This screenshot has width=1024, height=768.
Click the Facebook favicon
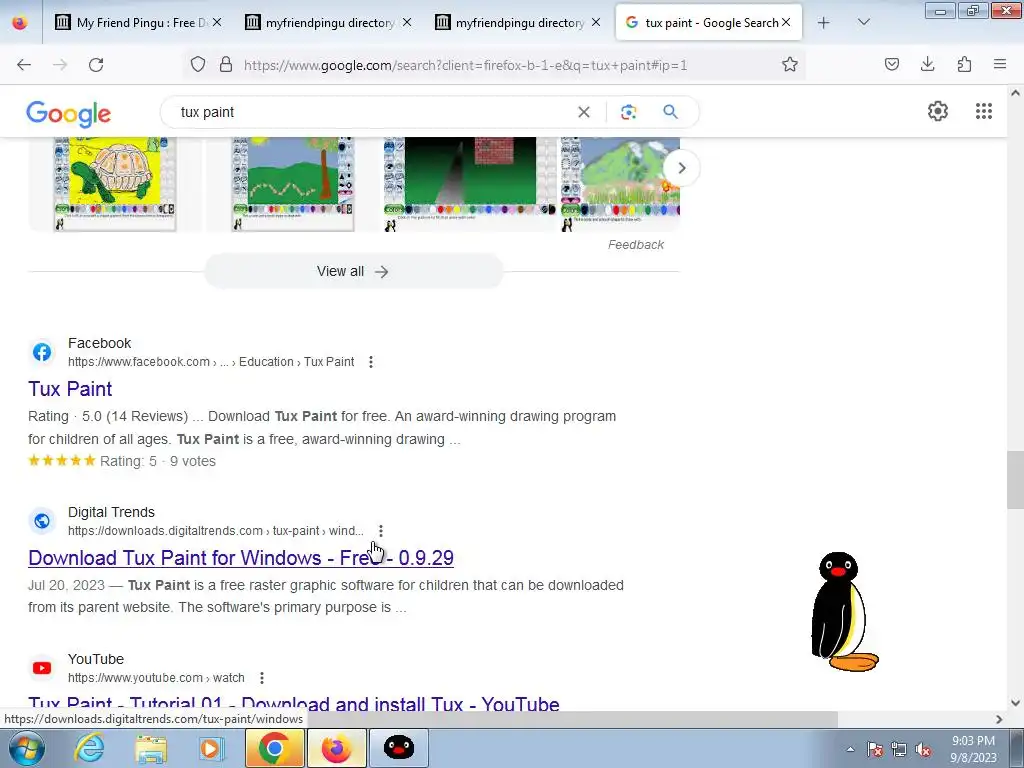click(42, 352)
